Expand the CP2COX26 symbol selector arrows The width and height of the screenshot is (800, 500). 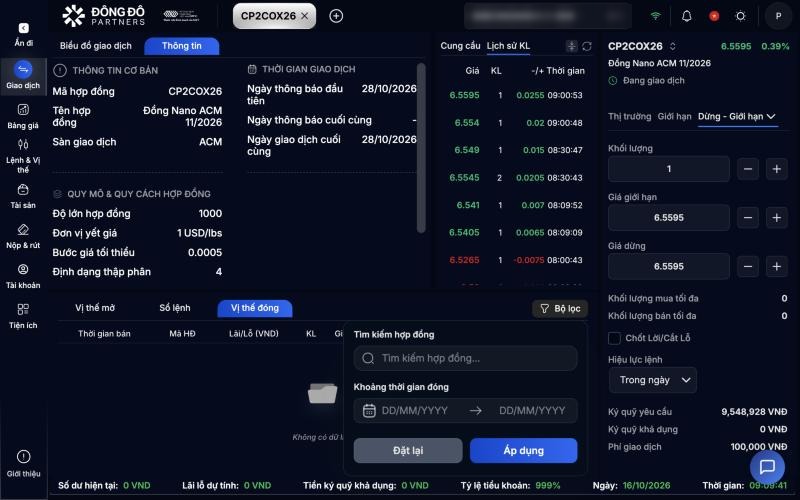click(x=672, y=46)
